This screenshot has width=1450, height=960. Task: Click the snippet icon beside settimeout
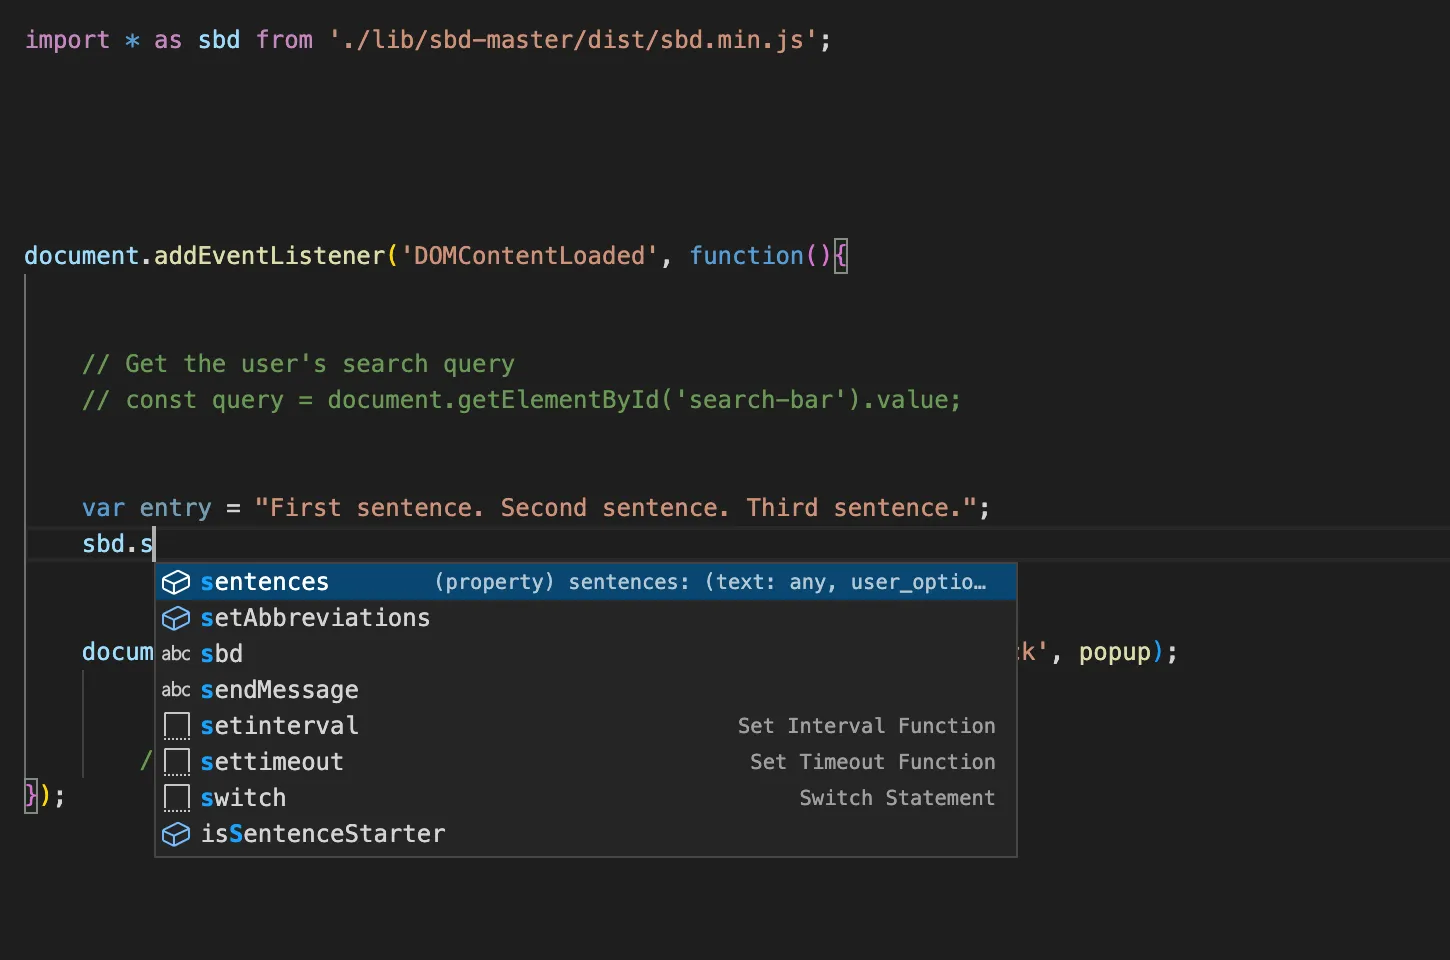pyautogui.click(x=177, y=762)
